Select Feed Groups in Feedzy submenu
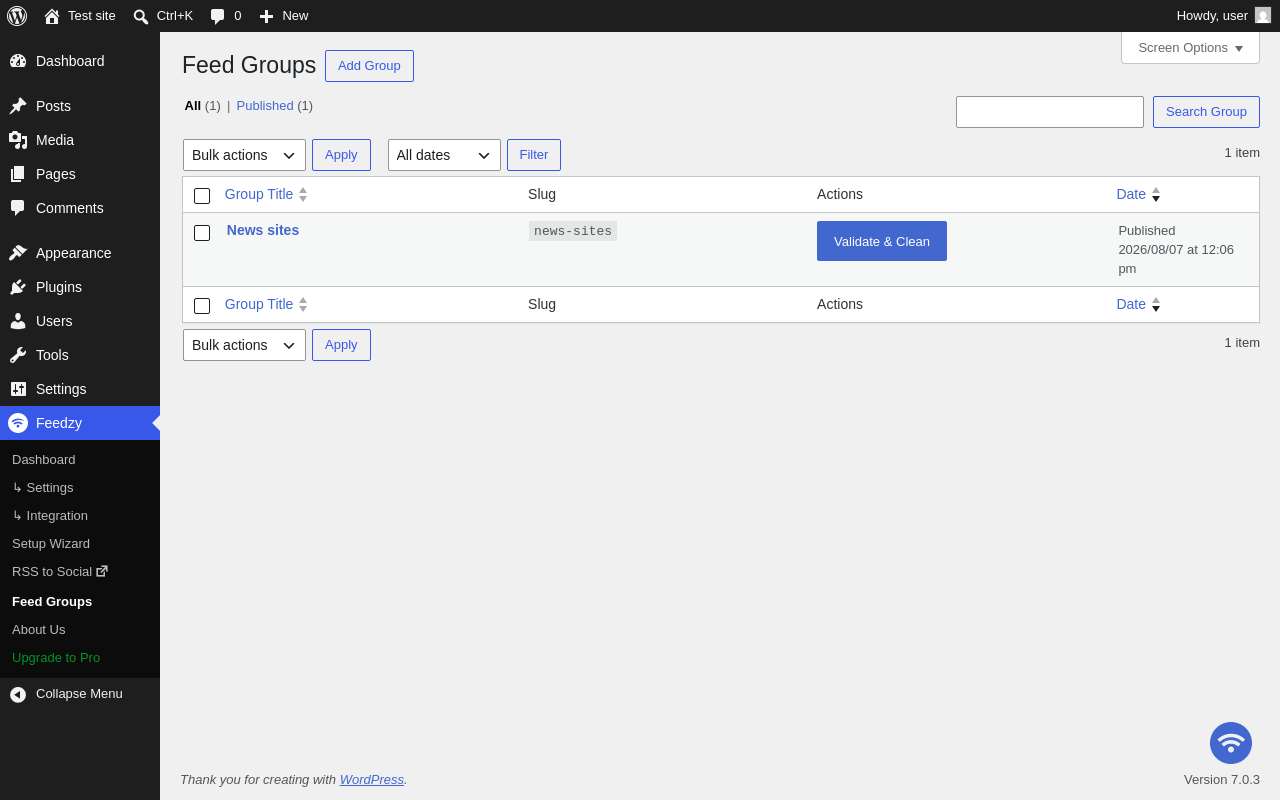This screenshot has height=800, width=1280. coord(52,601)
